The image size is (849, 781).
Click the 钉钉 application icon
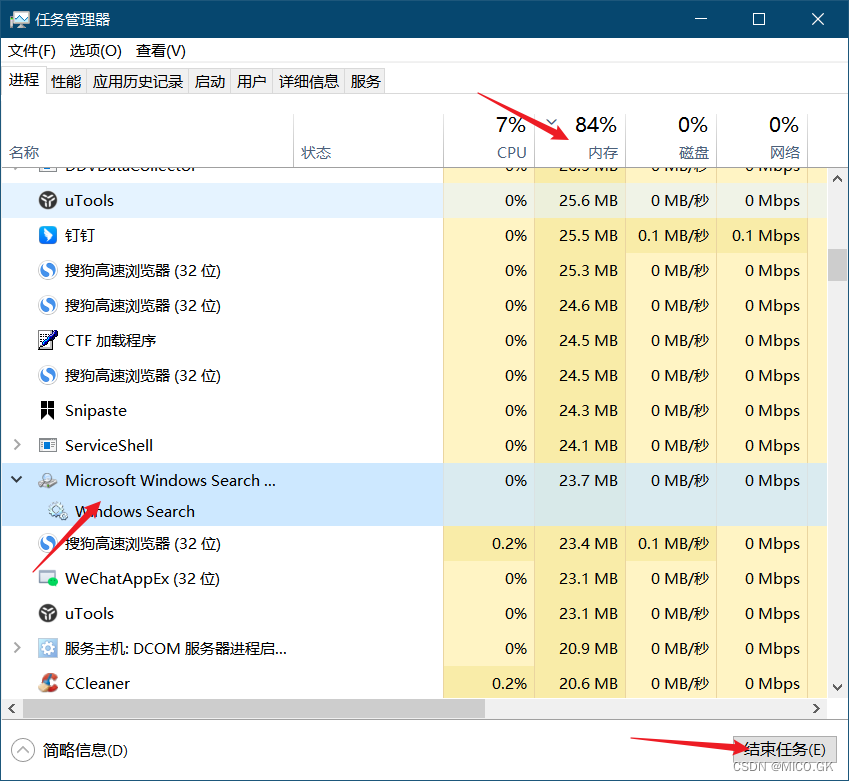[47, 235]
